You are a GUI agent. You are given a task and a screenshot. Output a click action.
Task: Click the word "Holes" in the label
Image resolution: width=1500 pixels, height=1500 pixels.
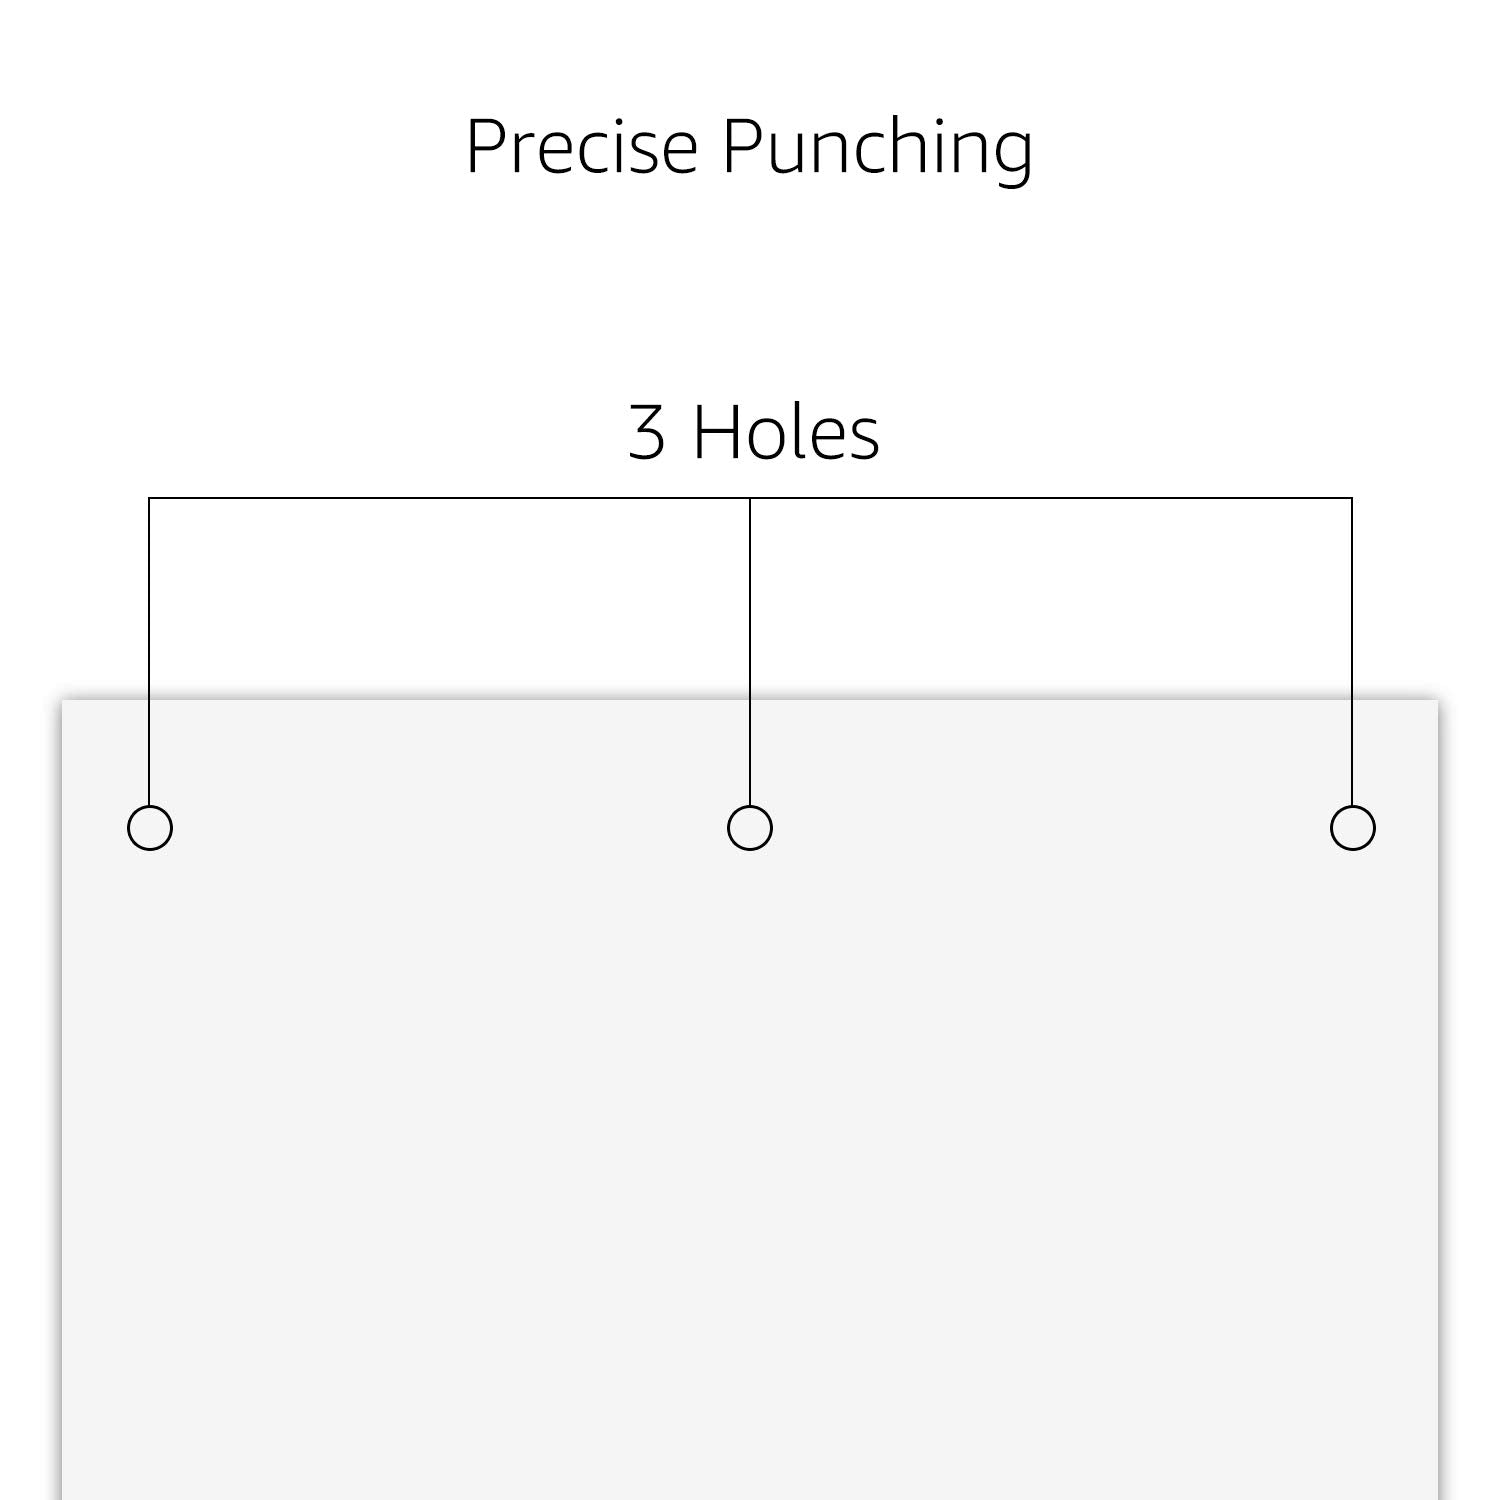pyautogui.click(x=786, y=432)
